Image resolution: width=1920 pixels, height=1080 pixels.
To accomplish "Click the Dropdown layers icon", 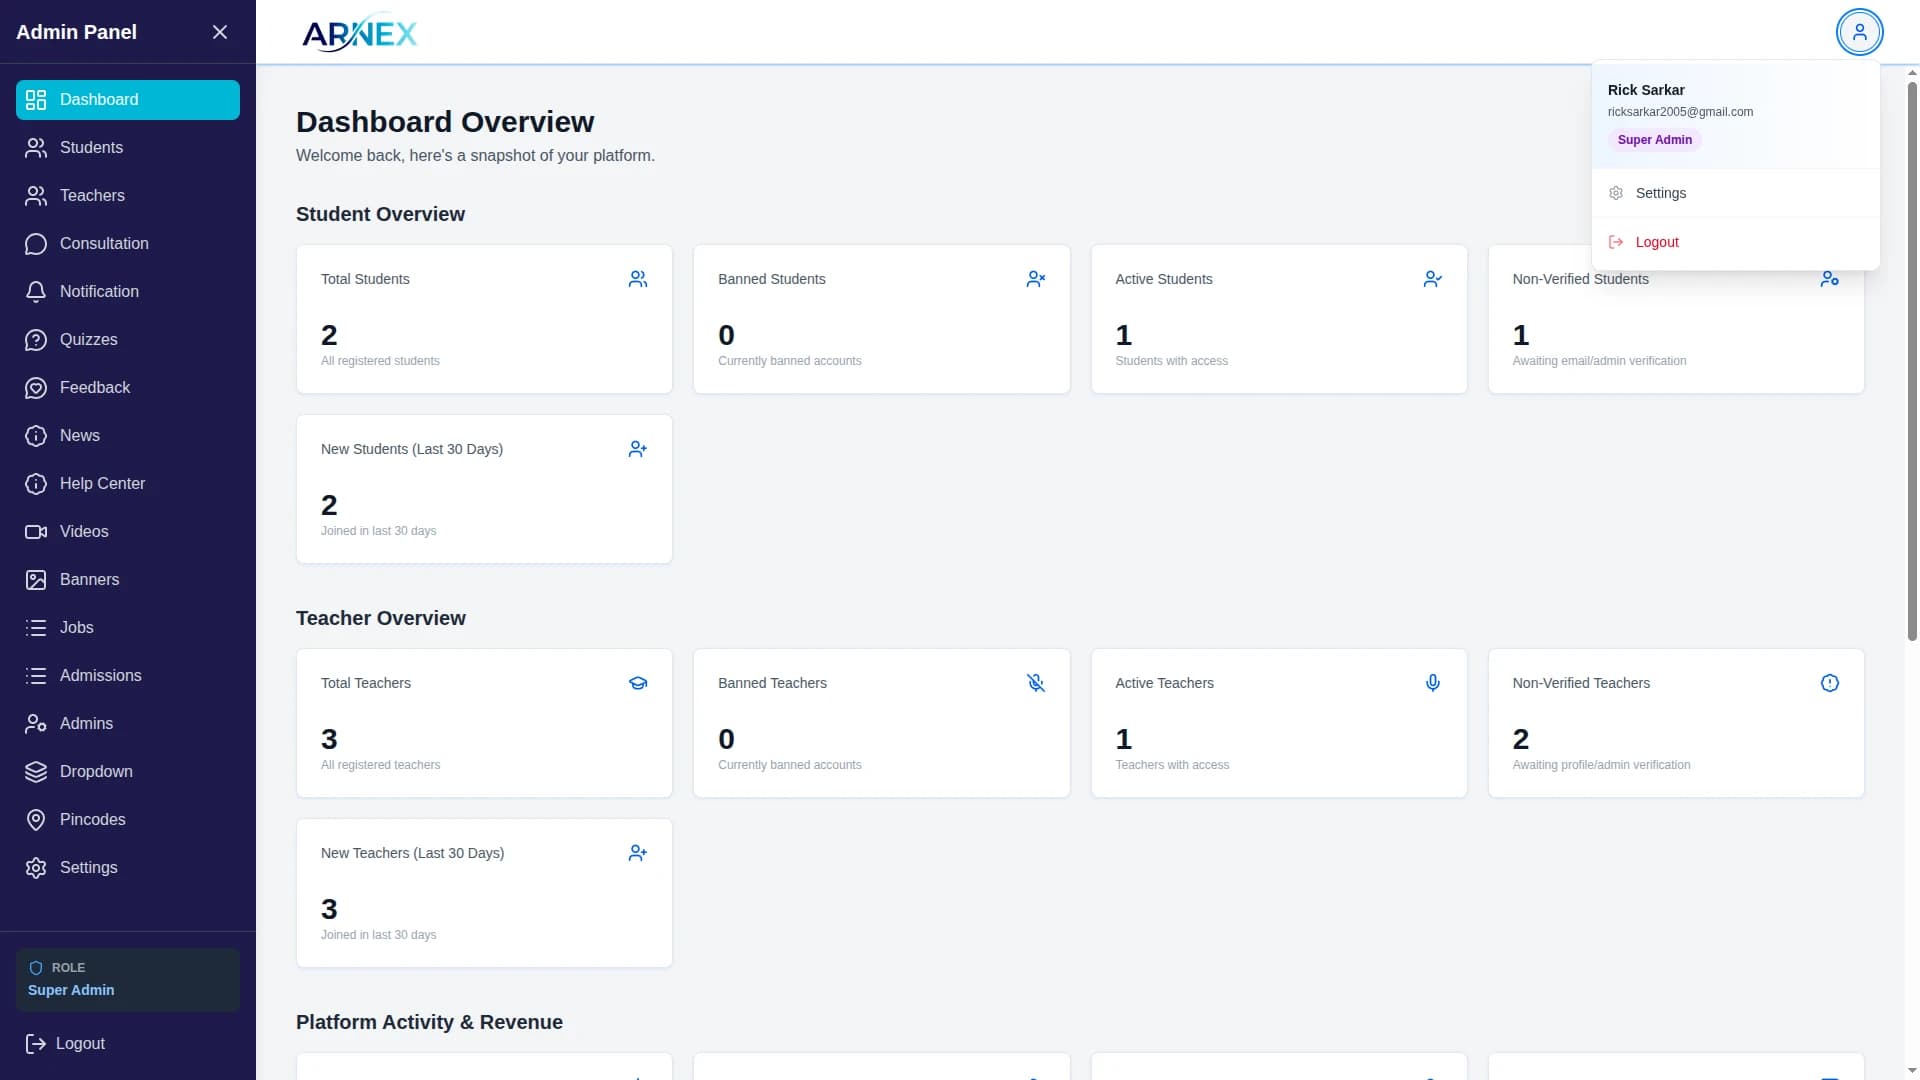I will (x=36, y=772).
